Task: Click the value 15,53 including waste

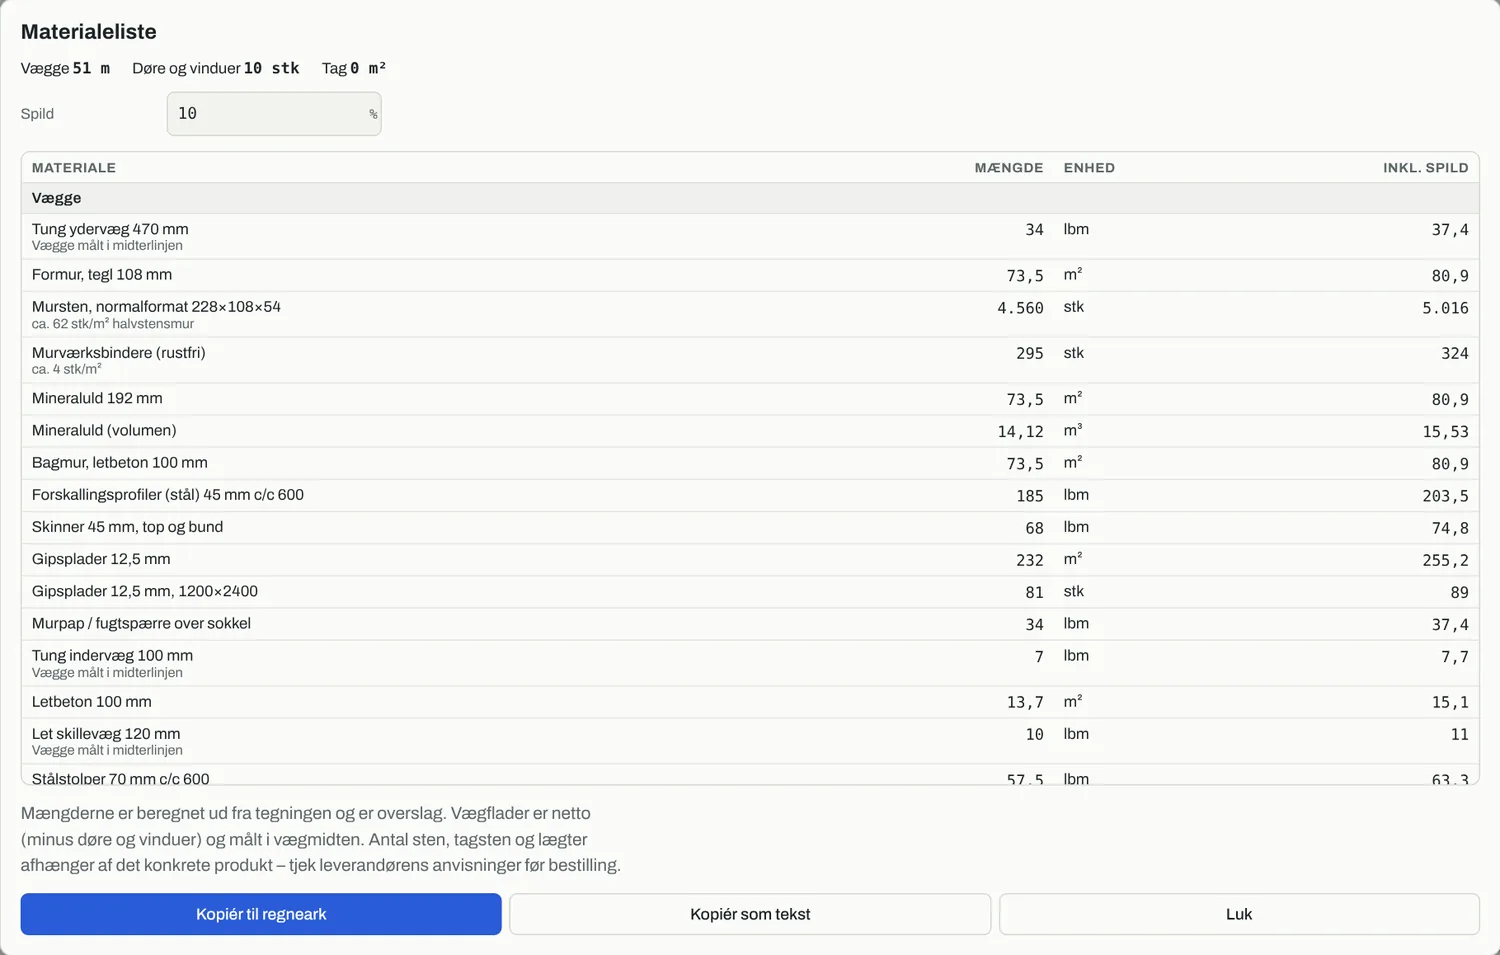Action: pos(1445,432)
